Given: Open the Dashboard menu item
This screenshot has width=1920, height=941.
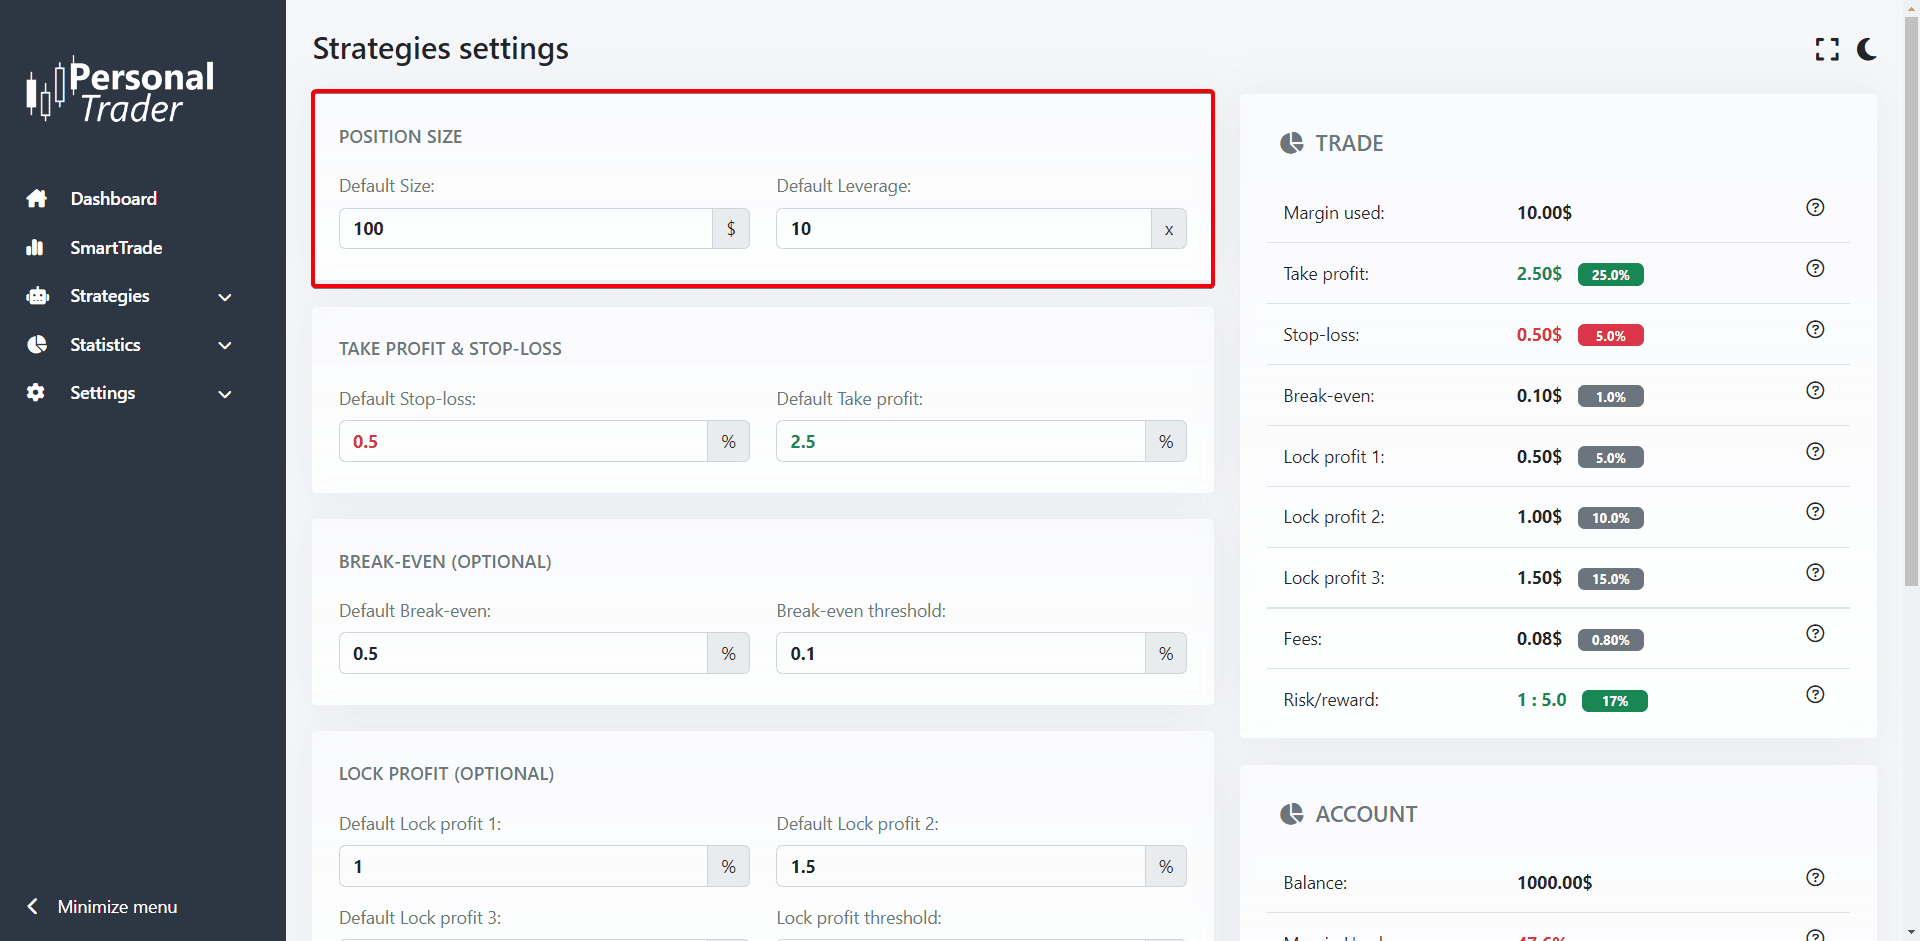Looking at the screenshot, I should (x=113, y=199).
